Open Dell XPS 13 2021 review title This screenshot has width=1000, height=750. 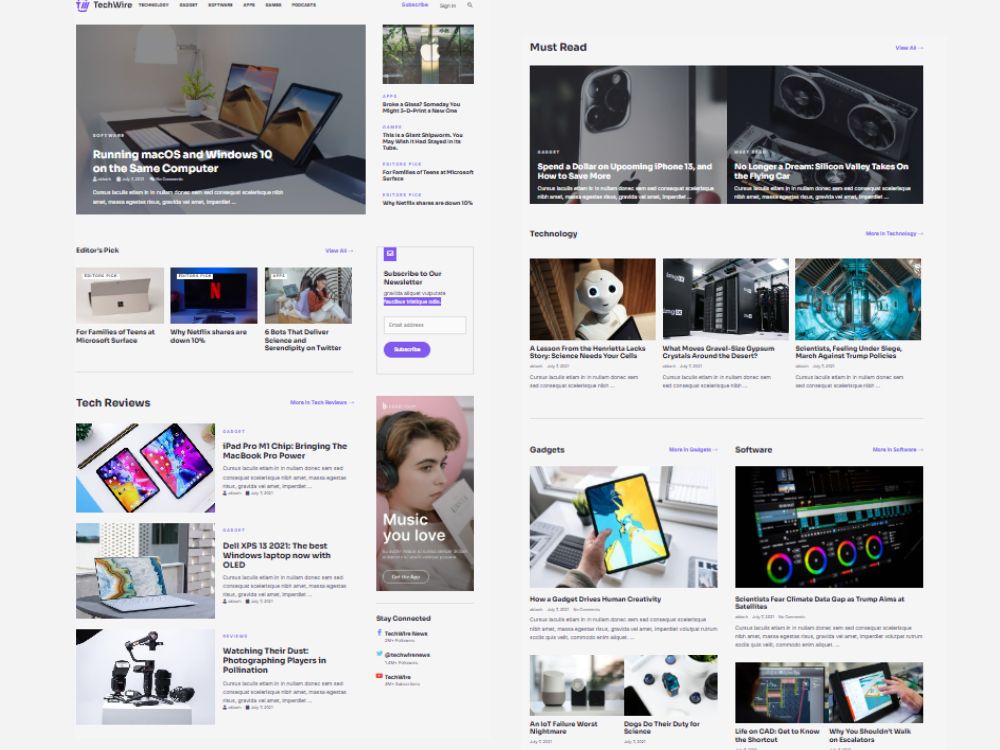(277, 555)
